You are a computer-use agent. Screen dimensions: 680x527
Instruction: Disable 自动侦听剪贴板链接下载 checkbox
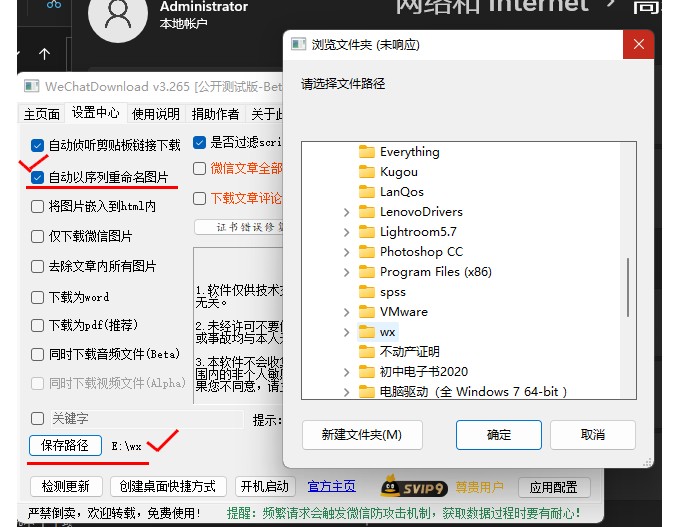(38, 145)
